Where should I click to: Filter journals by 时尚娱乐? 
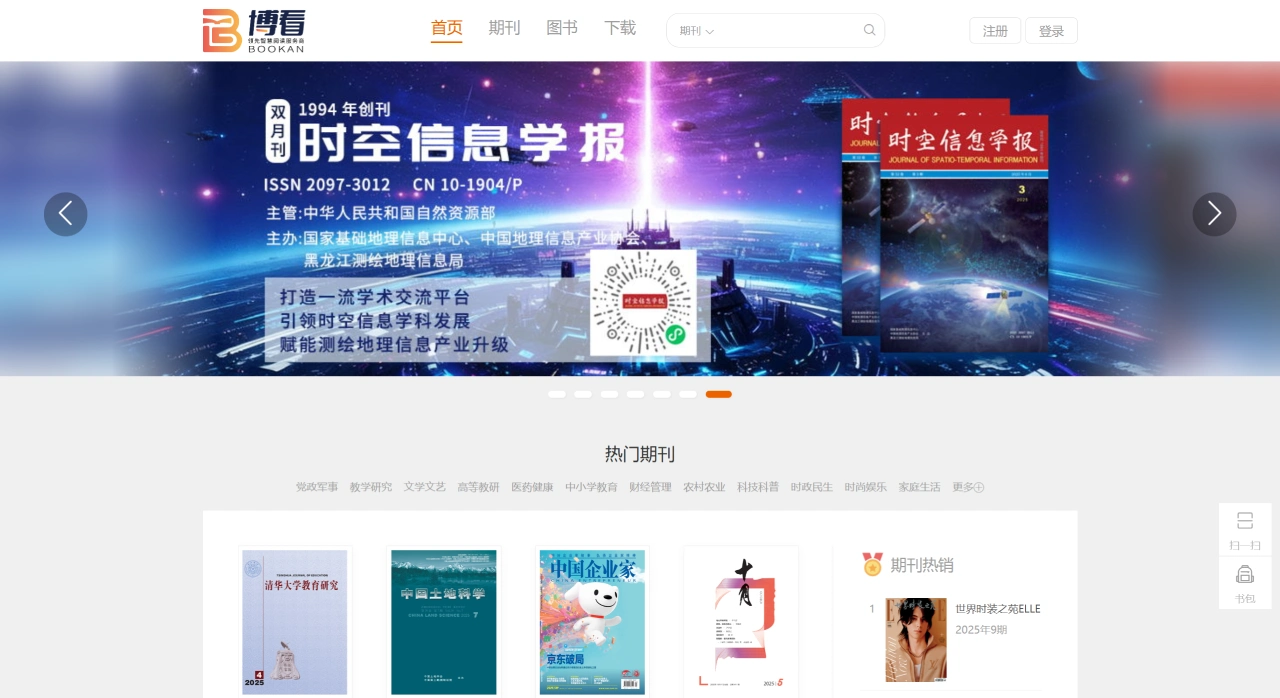pos(866,487)
